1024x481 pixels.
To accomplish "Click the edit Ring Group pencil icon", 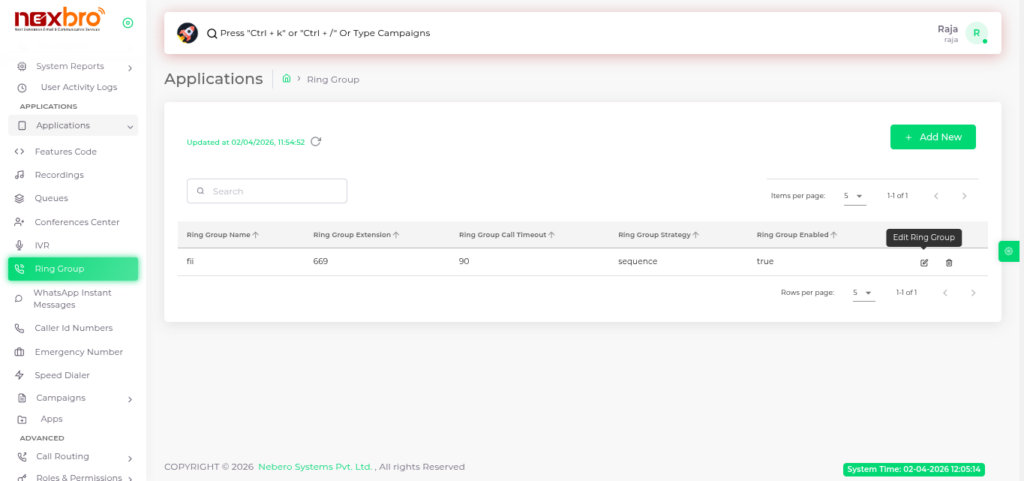I will click(924, 263).
